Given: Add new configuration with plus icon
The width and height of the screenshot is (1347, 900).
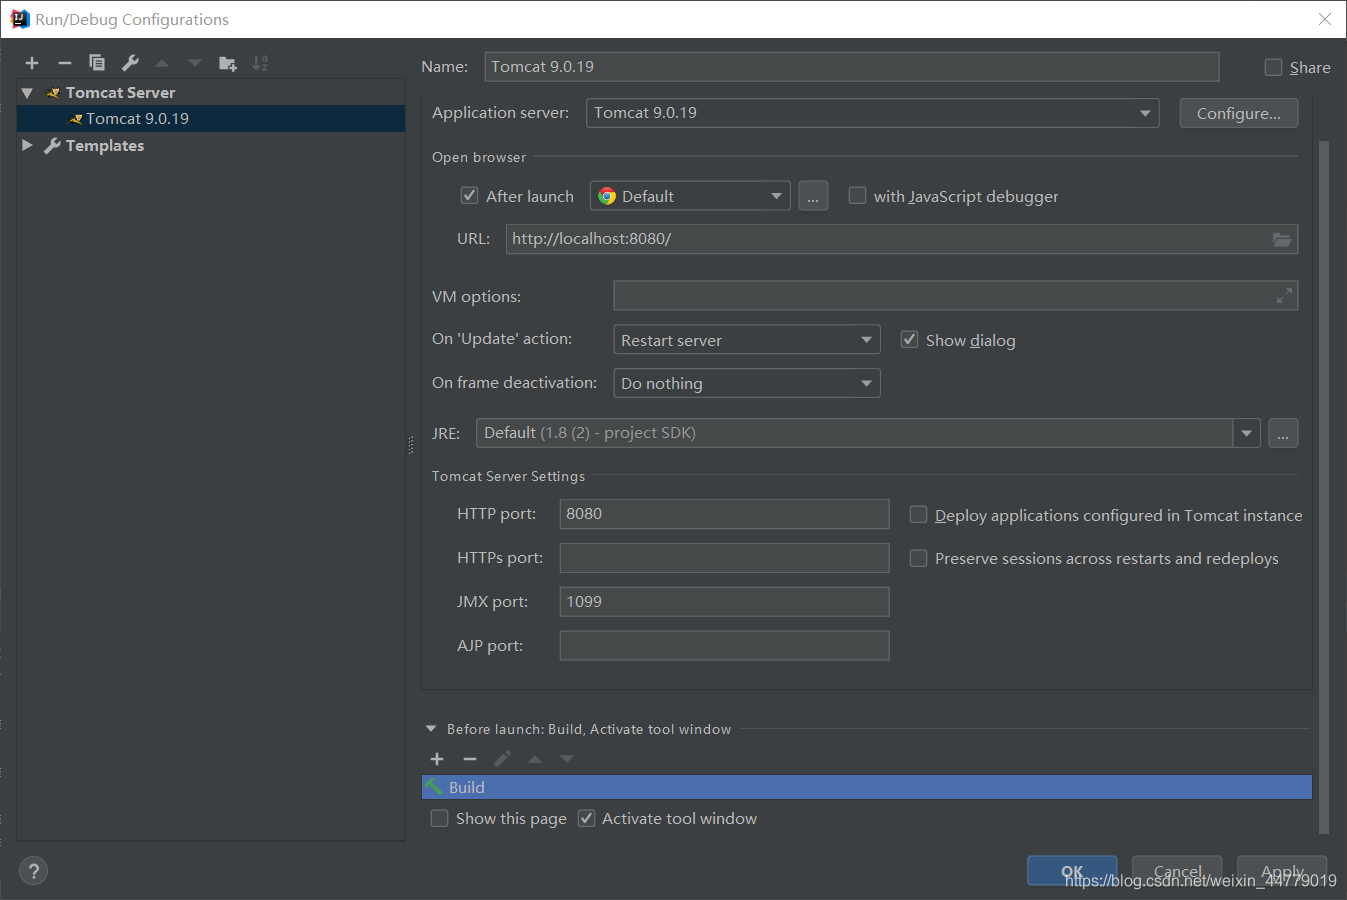Looking at the screenshot, I should coord(32,63).
